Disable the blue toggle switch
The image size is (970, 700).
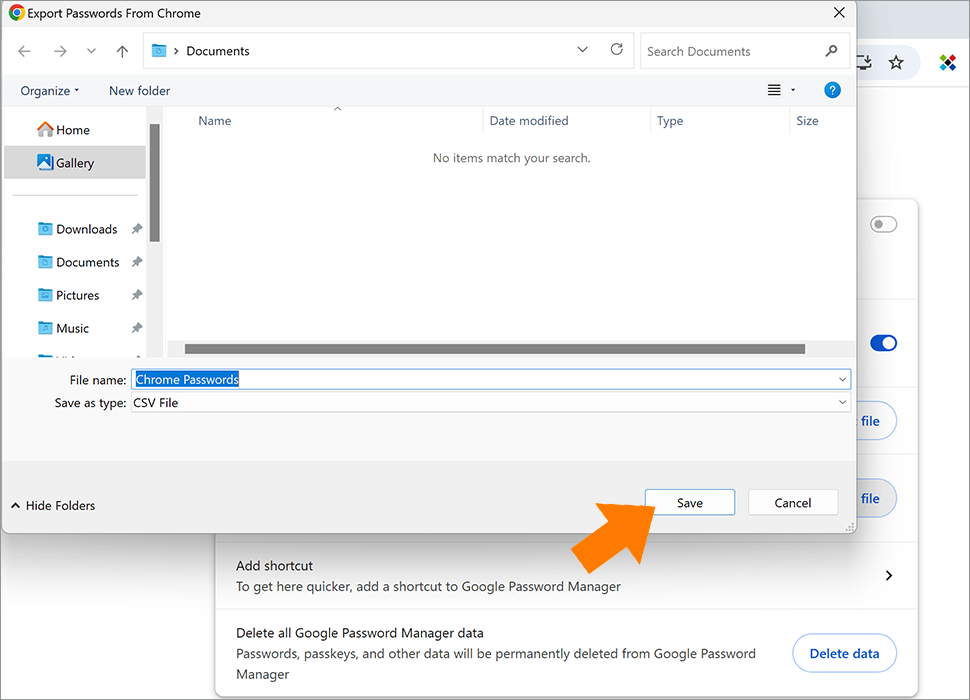tap(883, 343)
